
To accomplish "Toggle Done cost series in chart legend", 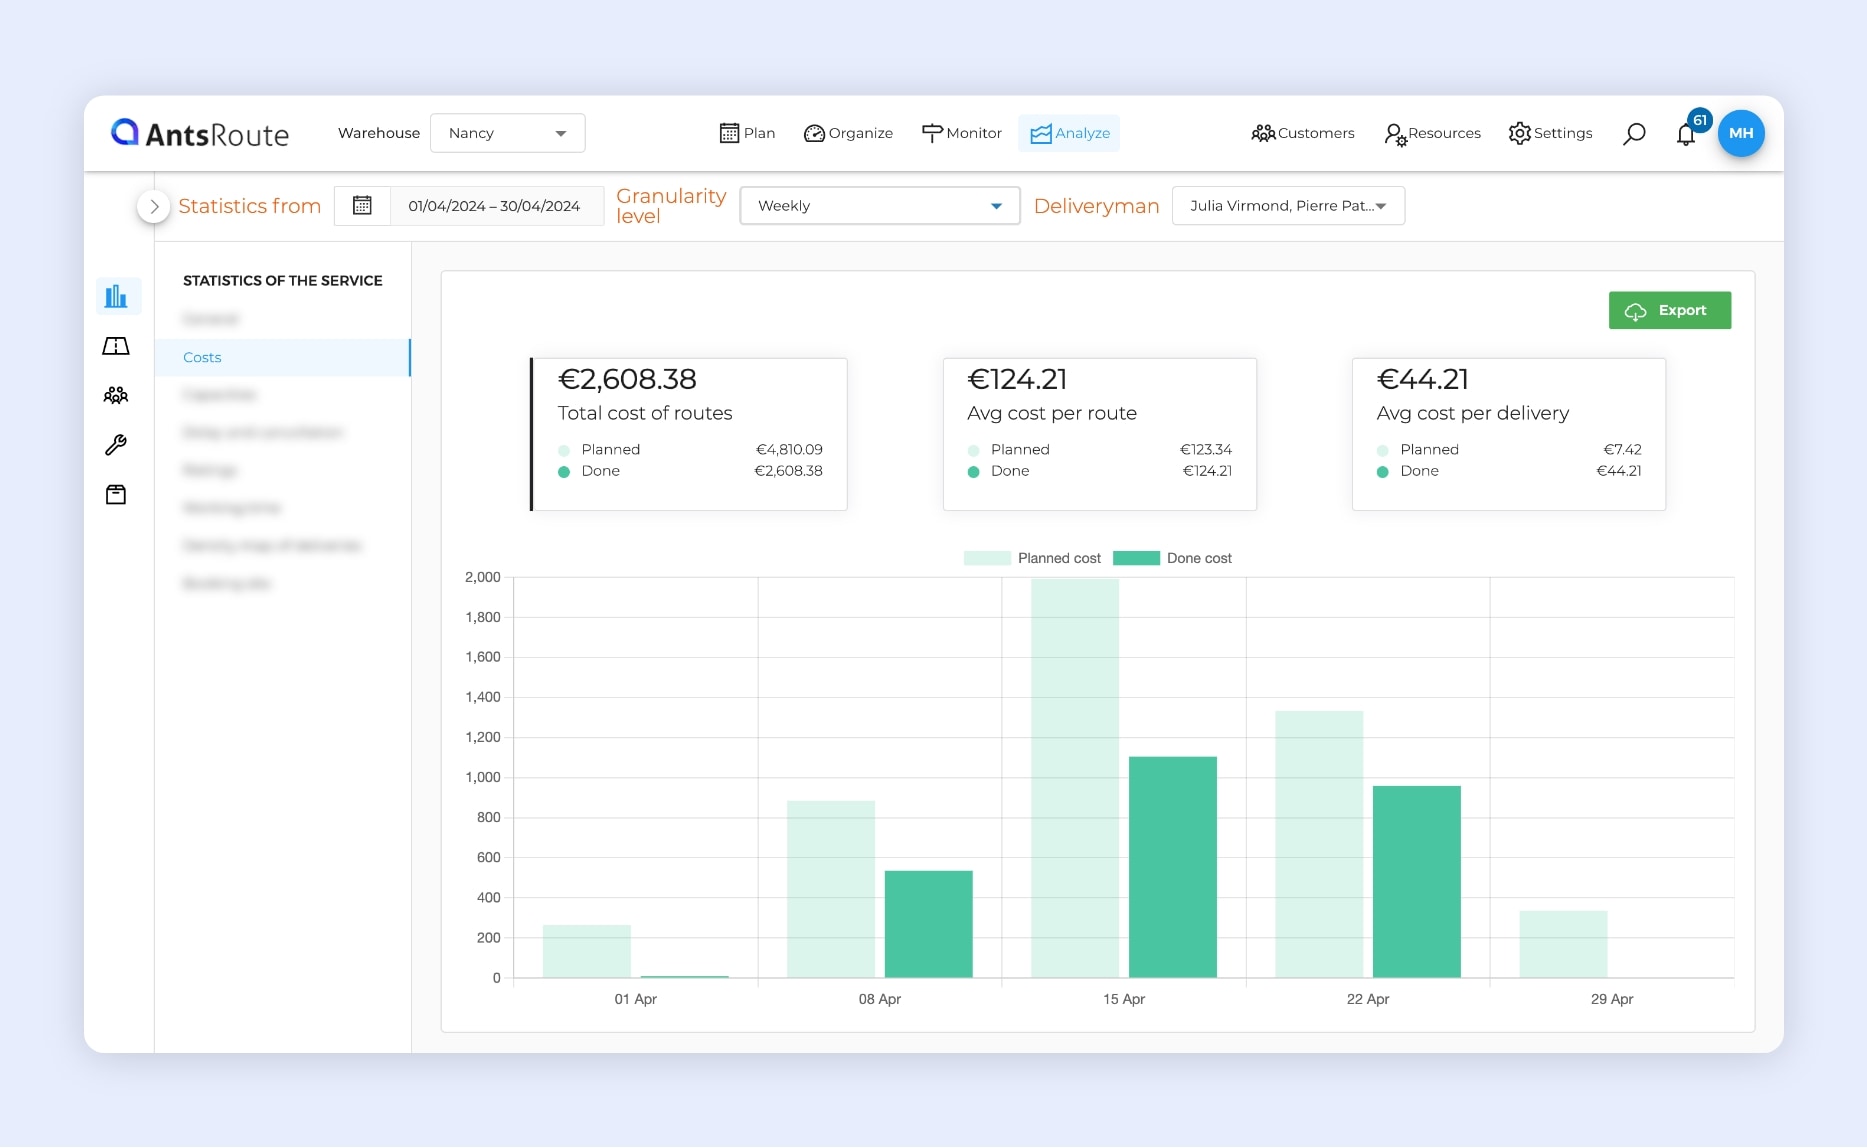I will point(1172,558).
